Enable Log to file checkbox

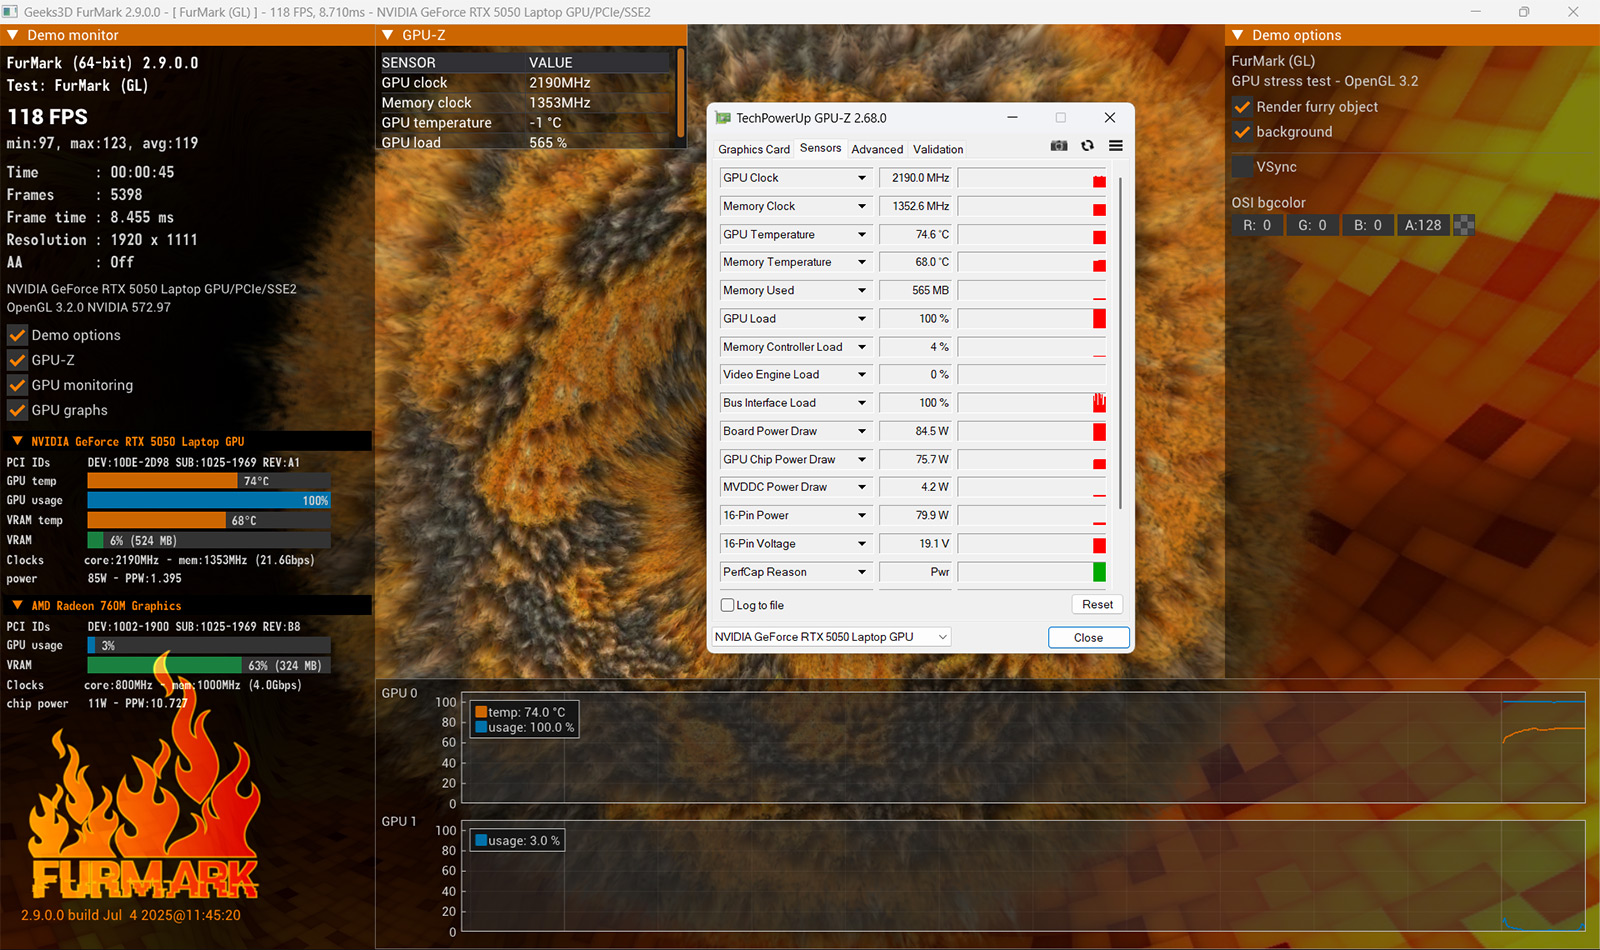[x=728, y=605]
